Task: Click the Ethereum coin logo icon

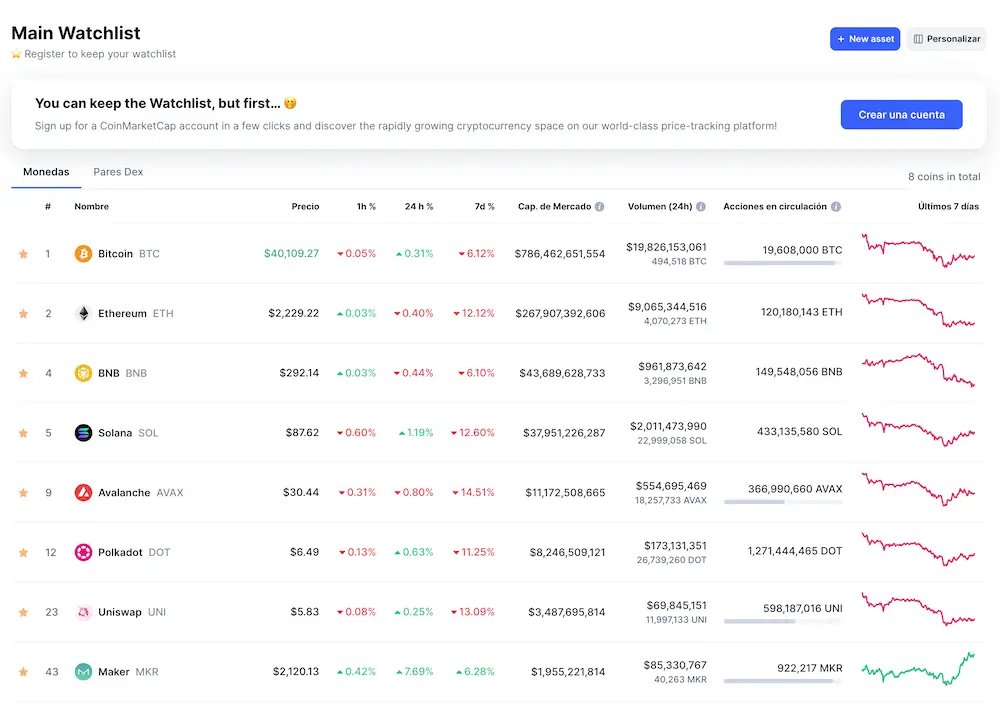Action: 83,313
